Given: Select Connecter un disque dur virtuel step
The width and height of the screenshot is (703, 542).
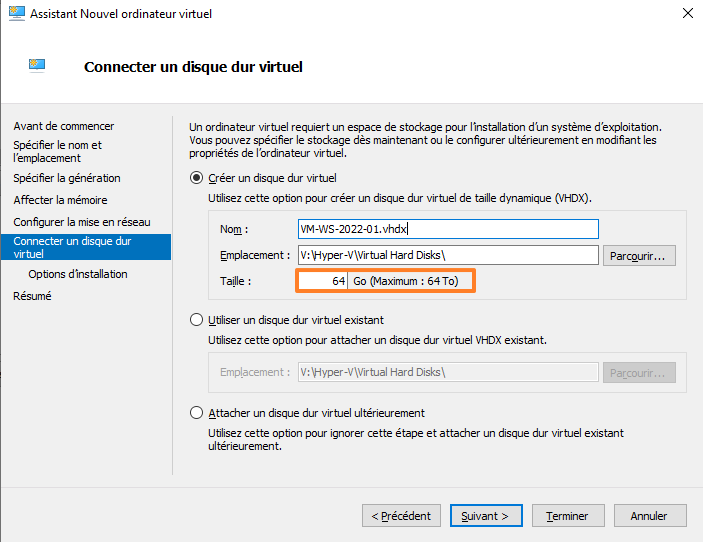Looking at the screenshot, I should coord(72,247).
